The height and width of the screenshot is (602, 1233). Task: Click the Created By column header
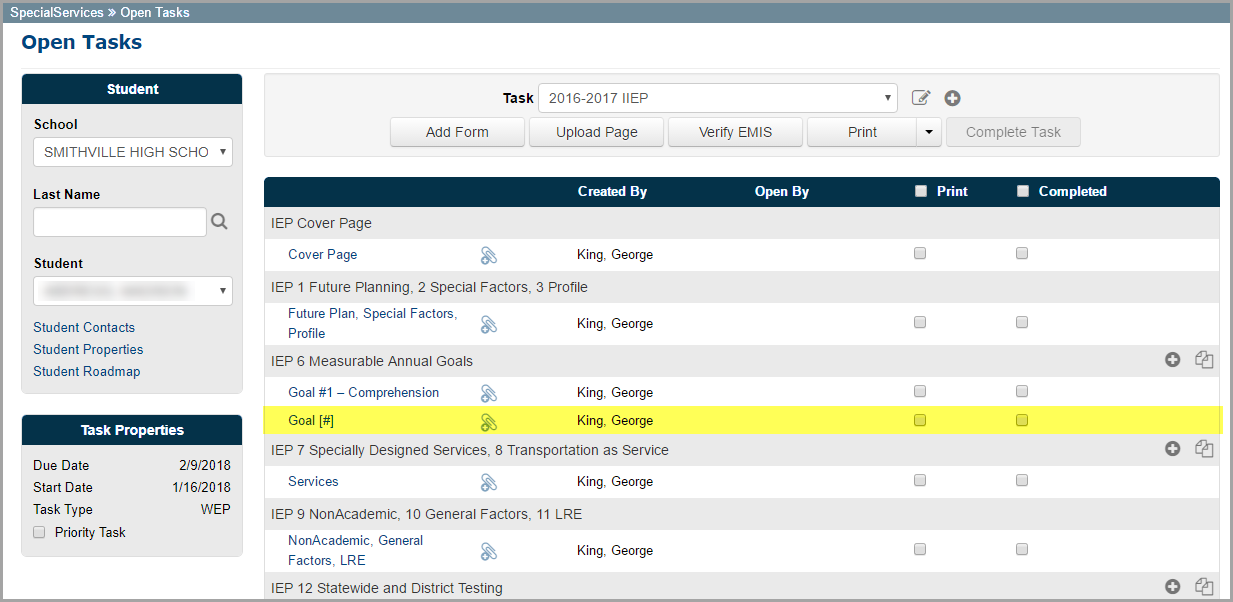pos(612,191)
